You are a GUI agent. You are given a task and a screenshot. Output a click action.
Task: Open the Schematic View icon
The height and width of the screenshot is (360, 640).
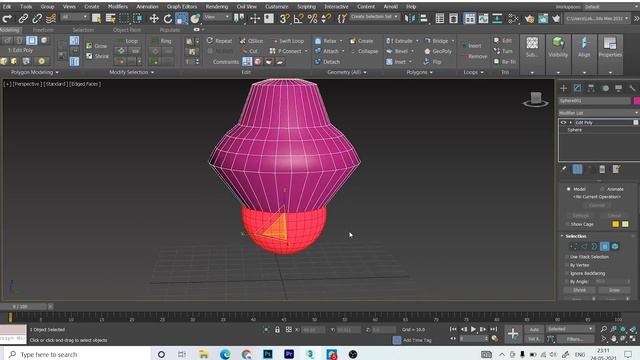[497, 18]
